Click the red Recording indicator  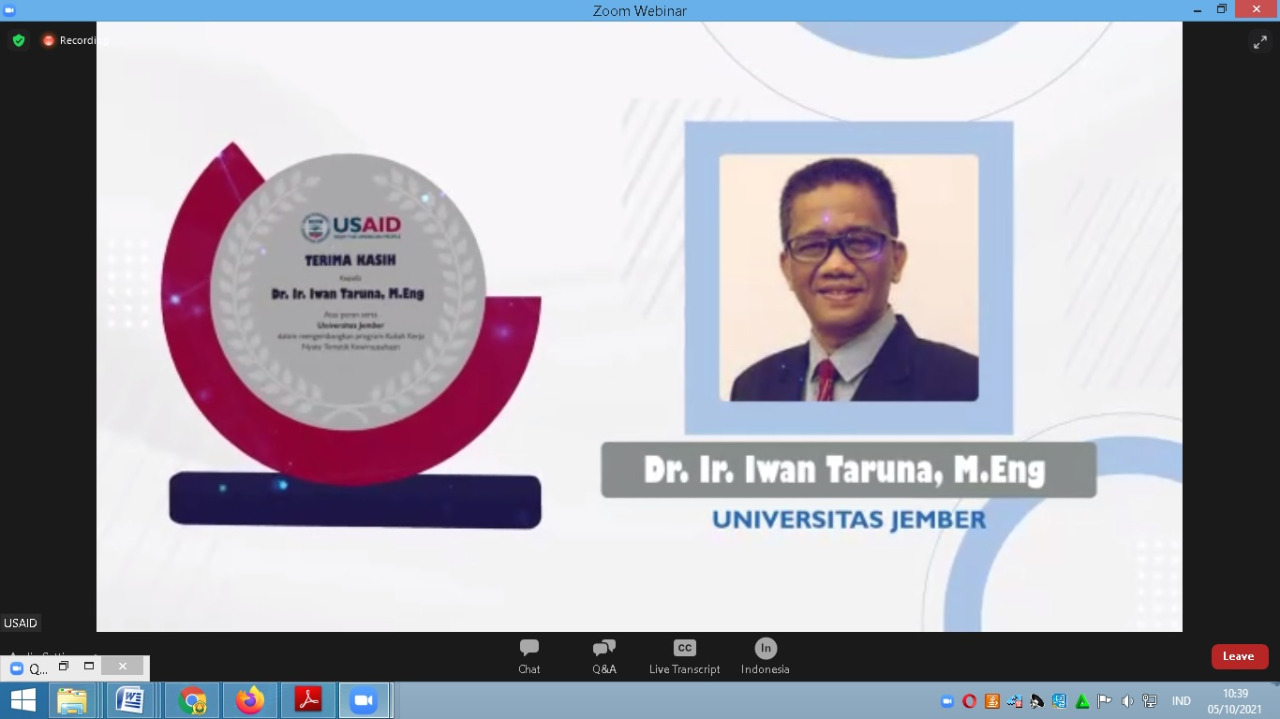pyautogui.click(x=74, y=40)
